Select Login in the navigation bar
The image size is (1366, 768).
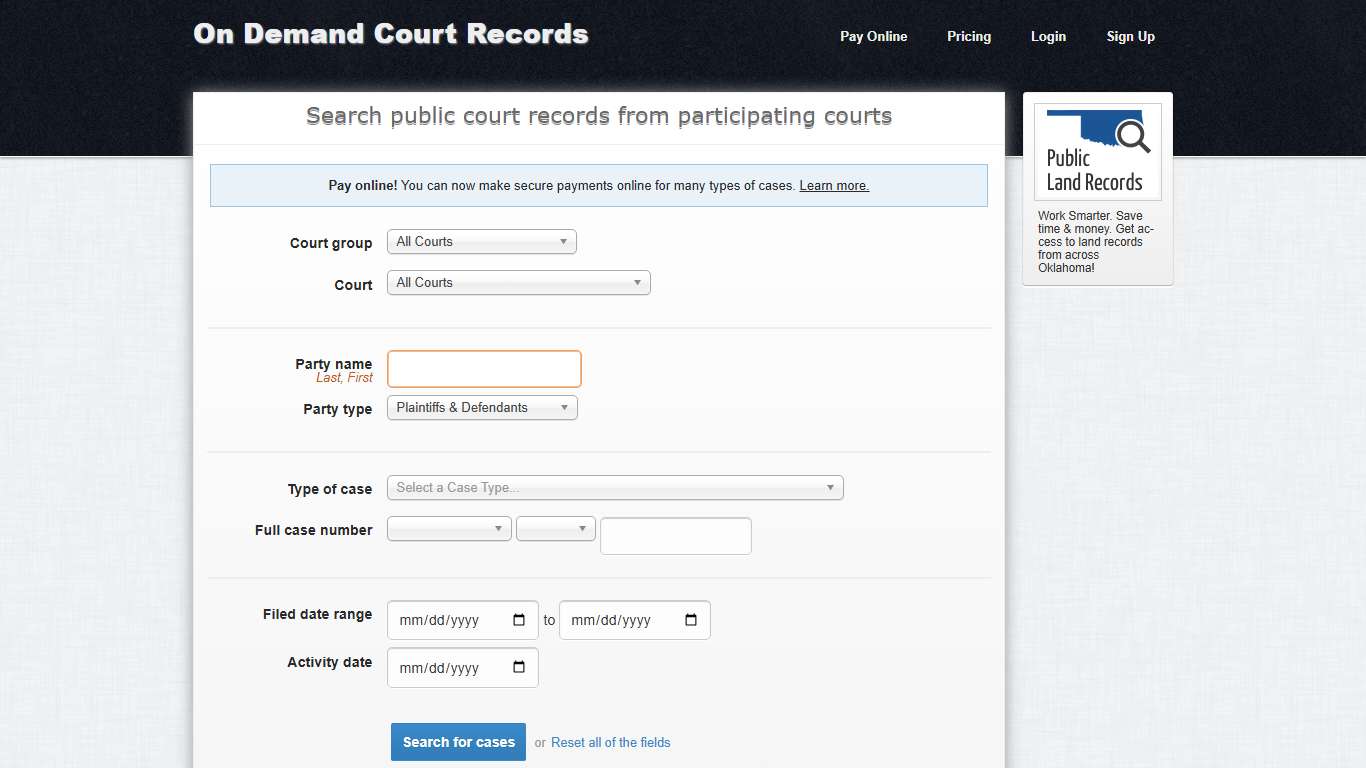(x=1048, y=36)
